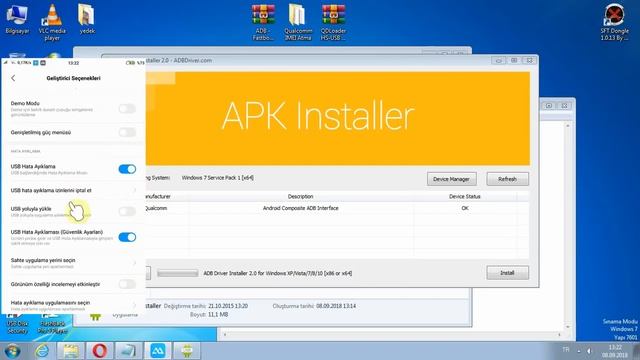
Task: Click Windows 7 Service Pack 1 [x64] text
Action: point(218,178)
